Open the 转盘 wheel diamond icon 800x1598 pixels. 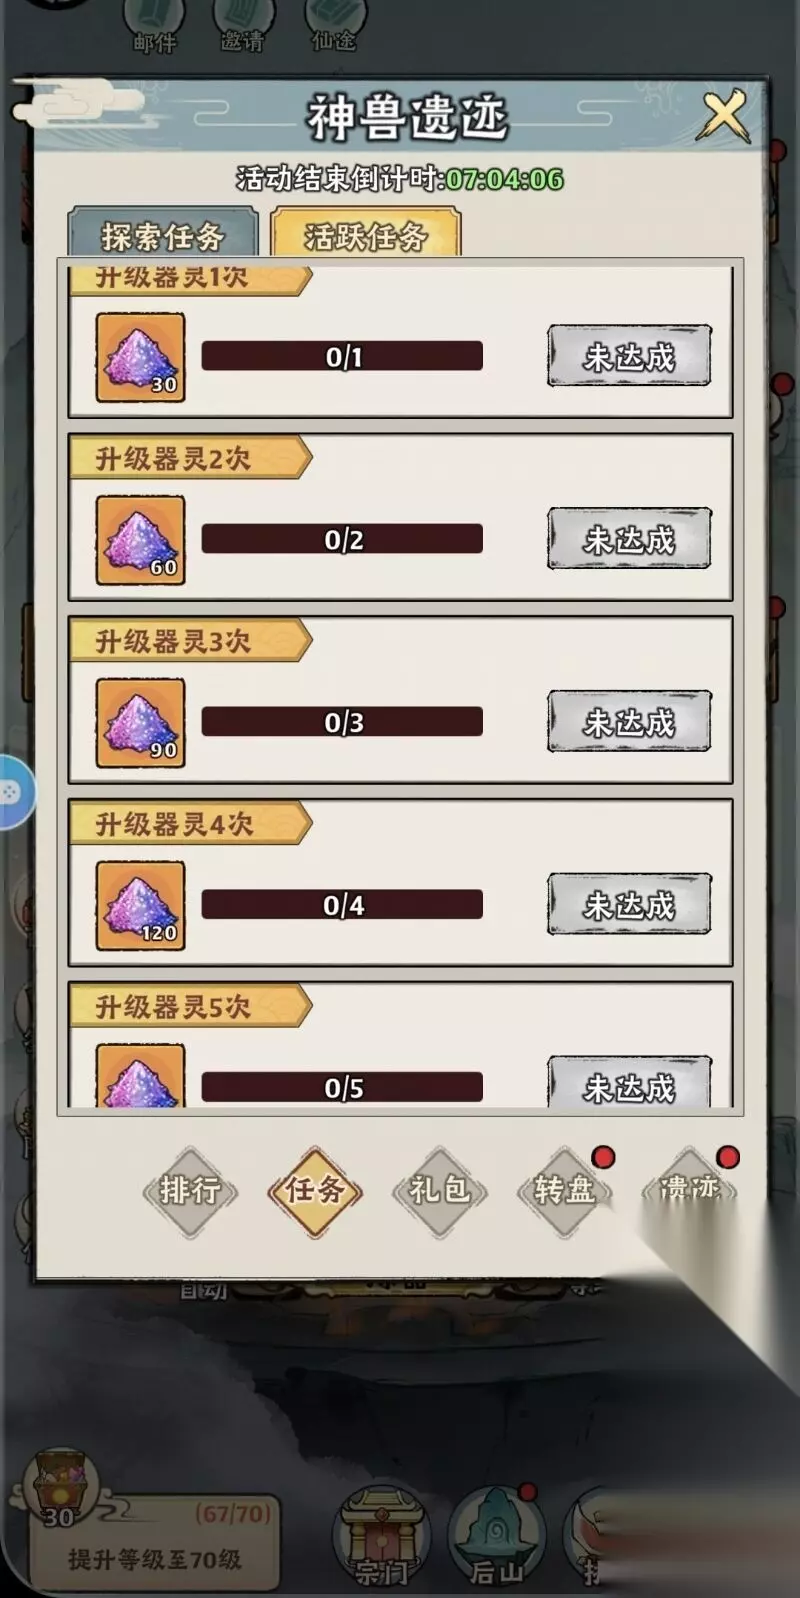564,1190
